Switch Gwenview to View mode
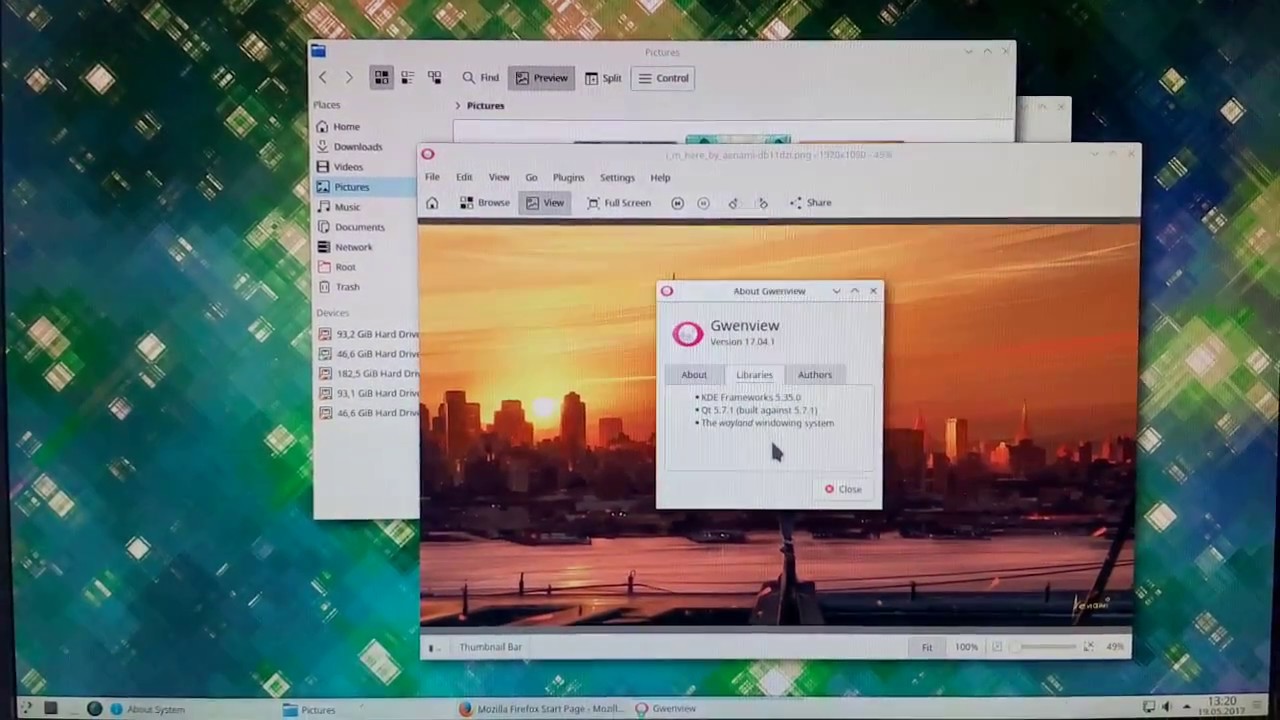 click(545, 203)
